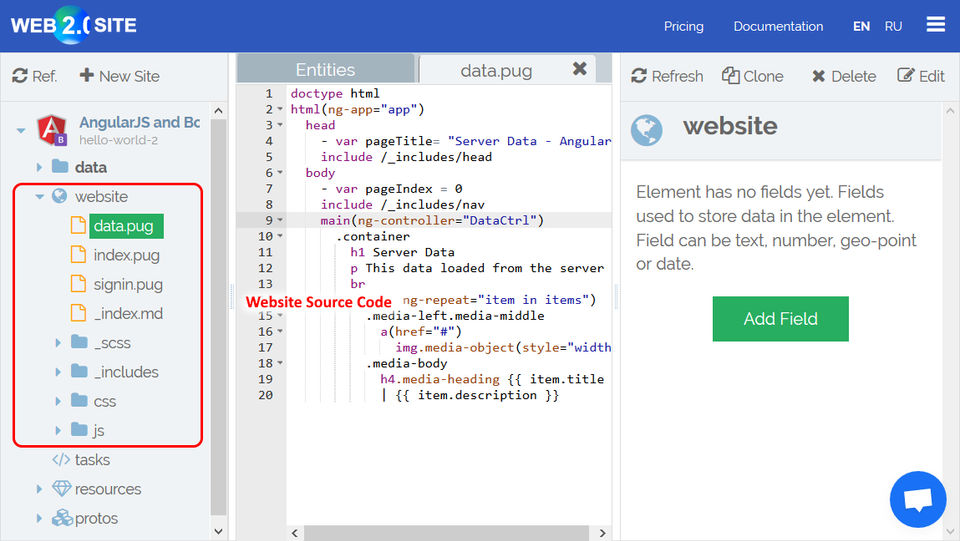Screen dimensions: 960x541
Task: Click the _index.md file icon
Action: pos(78,313)
